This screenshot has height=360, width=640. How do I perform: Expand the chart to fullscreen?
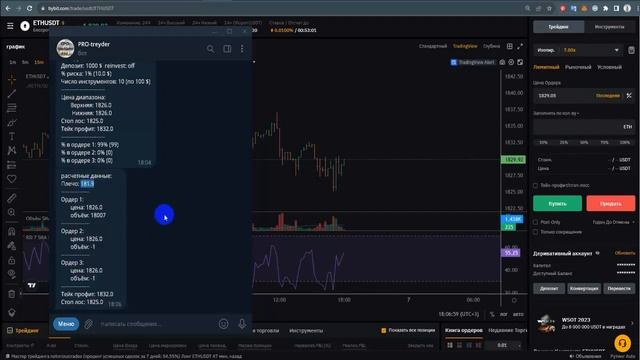coord(520,47)
